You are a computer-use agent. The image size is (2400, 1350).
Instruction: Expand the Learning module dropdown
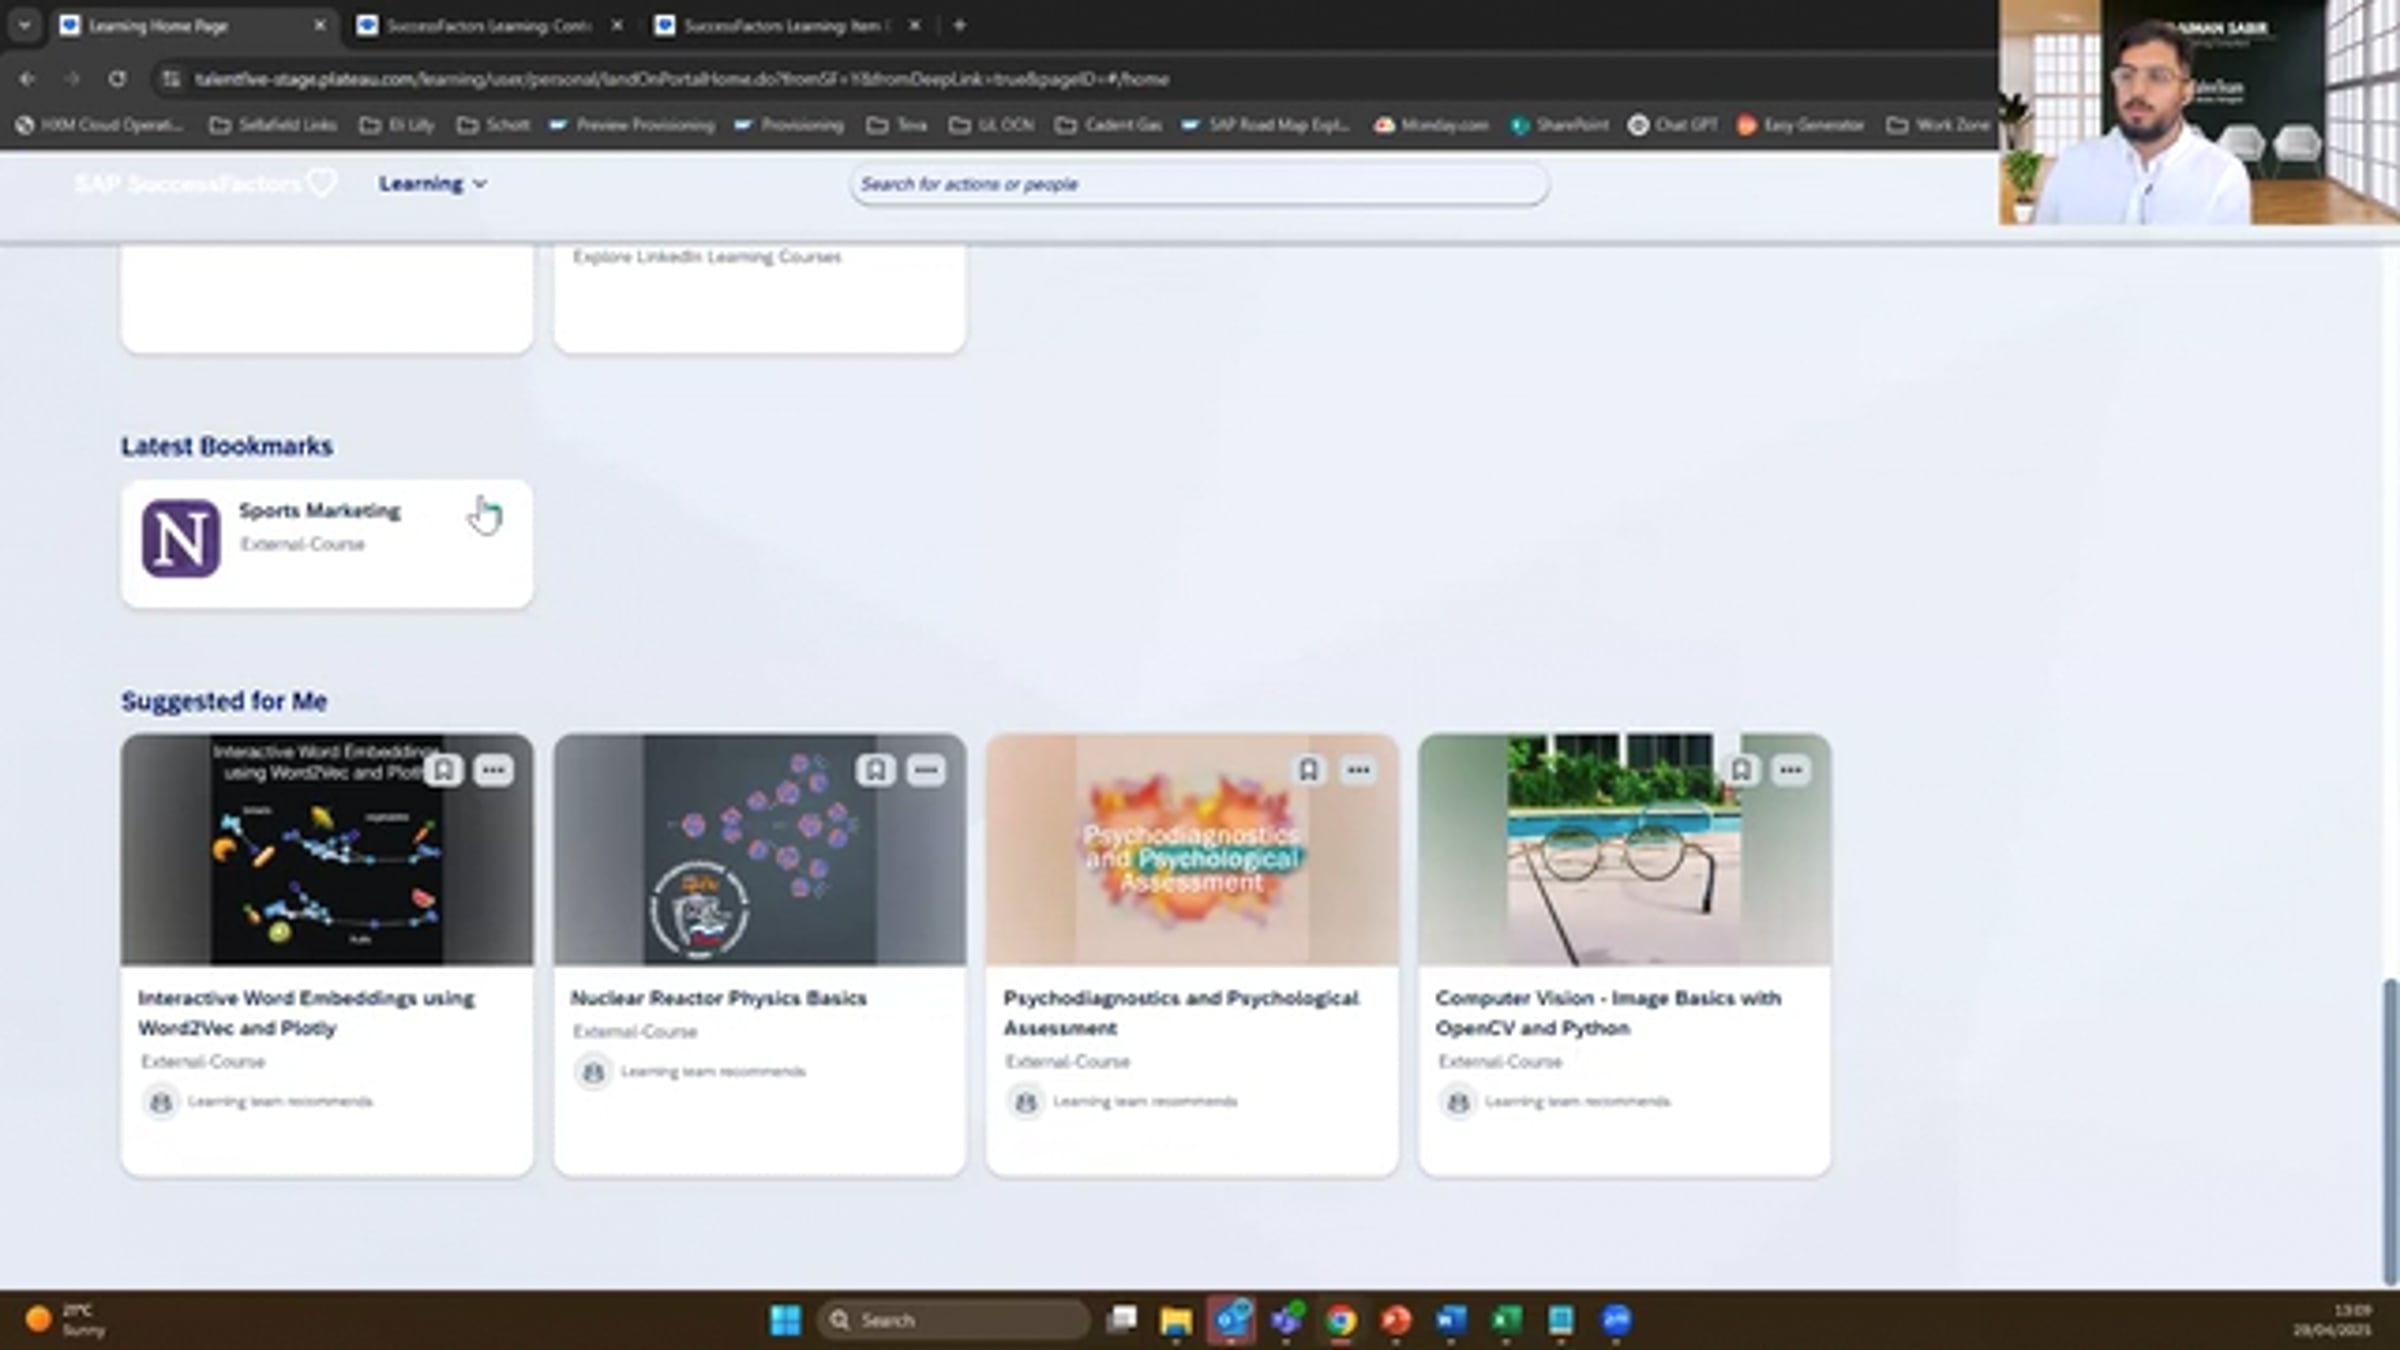pyautogui.click(x=432, y=184)
